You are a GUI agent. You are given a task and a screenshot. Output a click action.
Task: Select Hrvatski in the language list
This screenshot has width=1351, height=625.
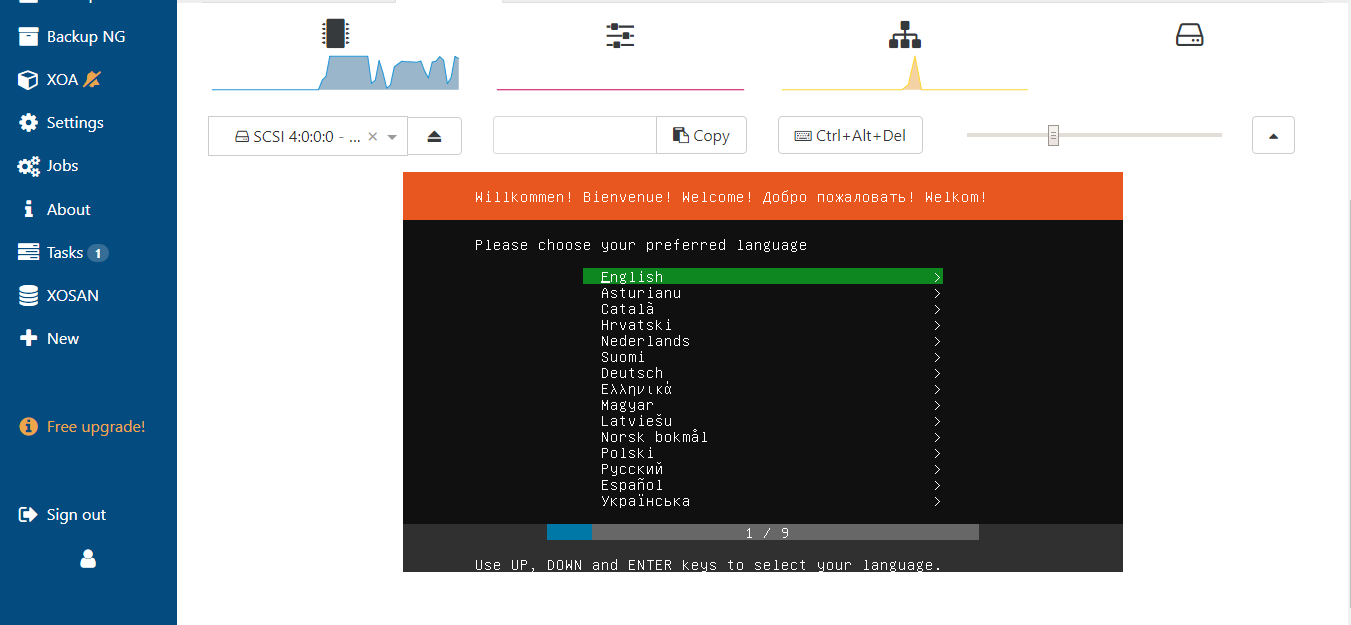point(763,325)
